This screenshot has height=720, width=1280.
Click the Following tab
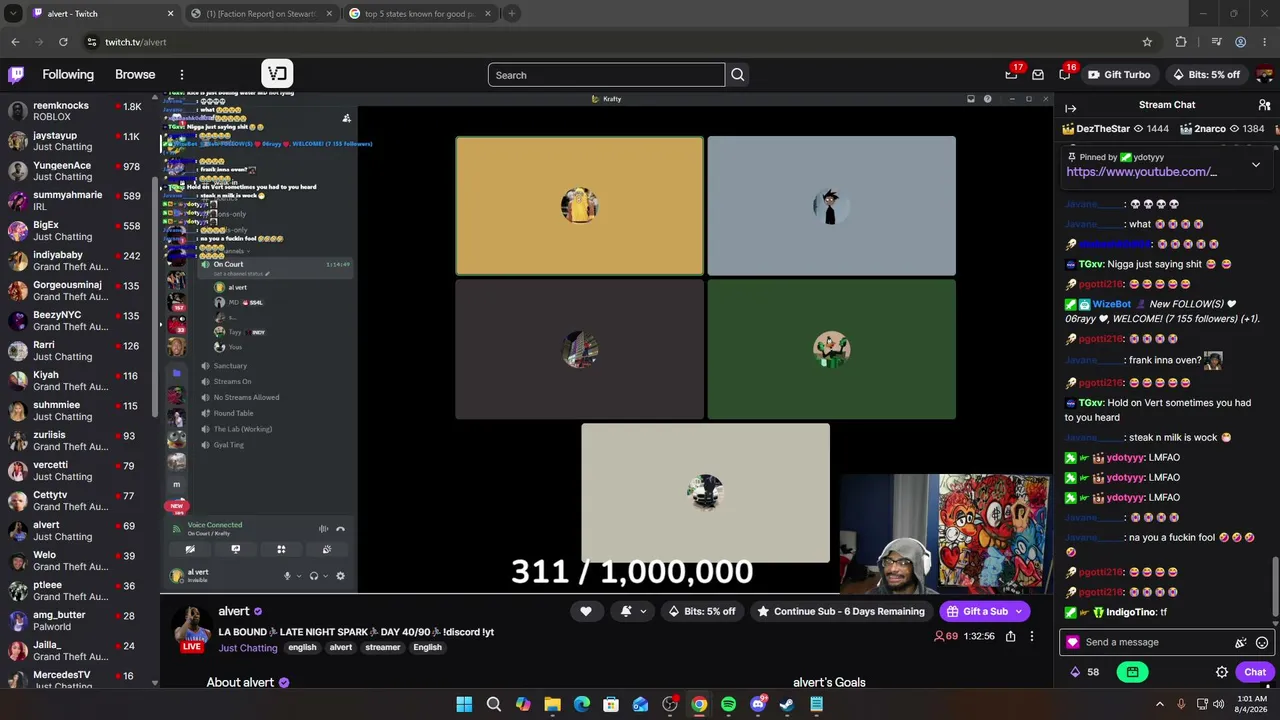68,75
